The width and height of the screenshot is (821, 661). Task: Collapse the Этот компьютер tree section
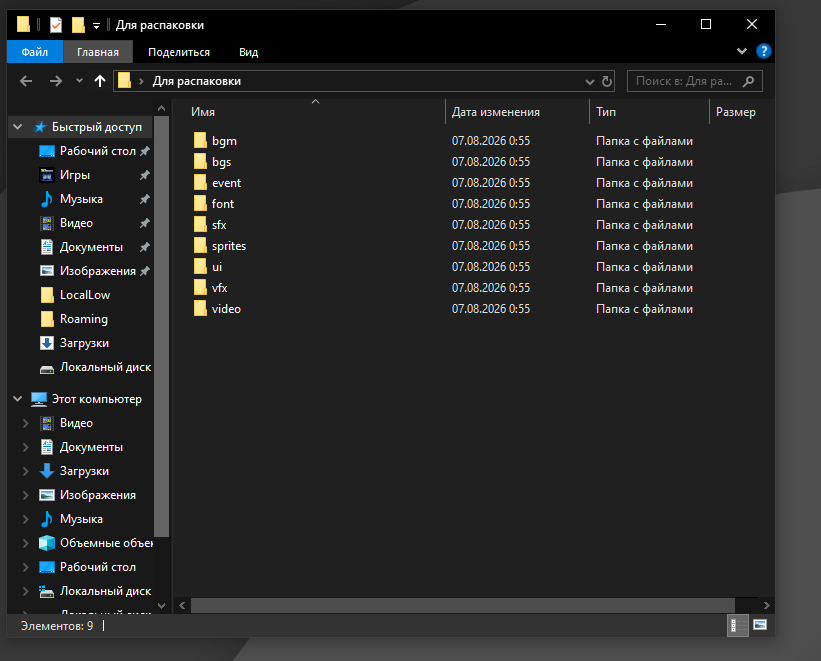point(18,399)
